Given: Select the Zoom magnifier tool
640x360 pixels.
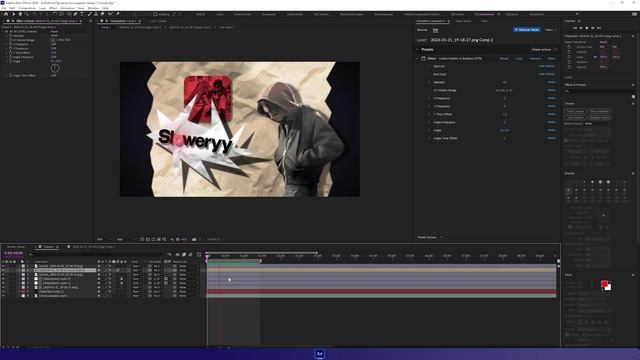Looking at the screenshot, I should 27,14.
